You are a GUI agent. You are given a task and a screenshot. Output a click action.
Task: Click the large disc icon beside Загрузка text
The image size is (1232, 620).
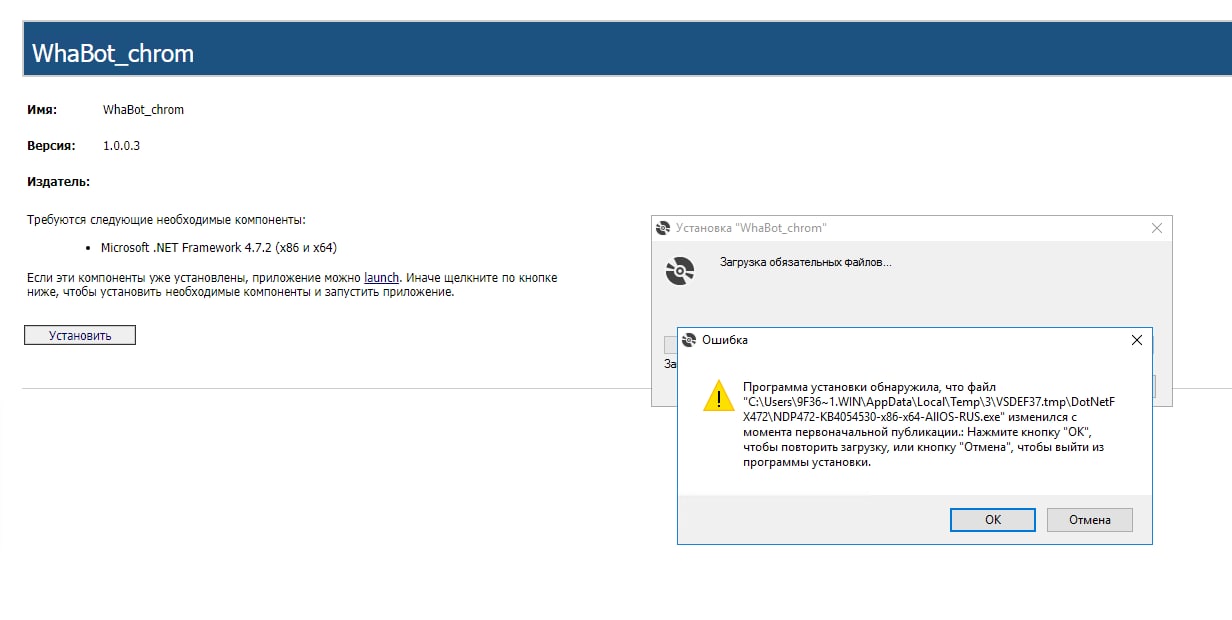[x=680, y=271]
